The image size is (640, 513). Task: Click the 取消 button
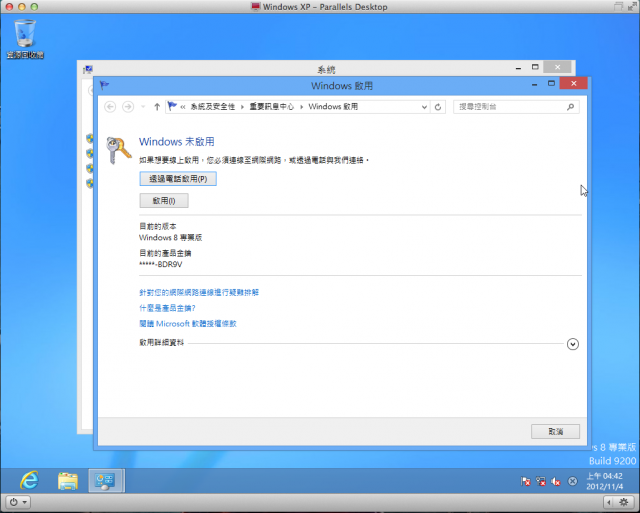pos(555,431)
